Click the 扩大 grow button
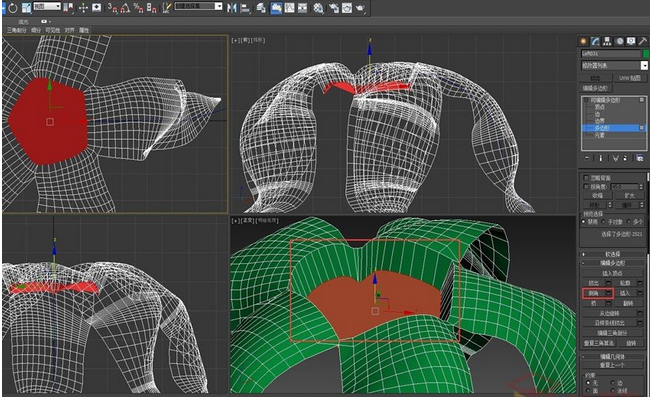Image resolution: width=650 pixels, height=397 pixels. [629, 196]
